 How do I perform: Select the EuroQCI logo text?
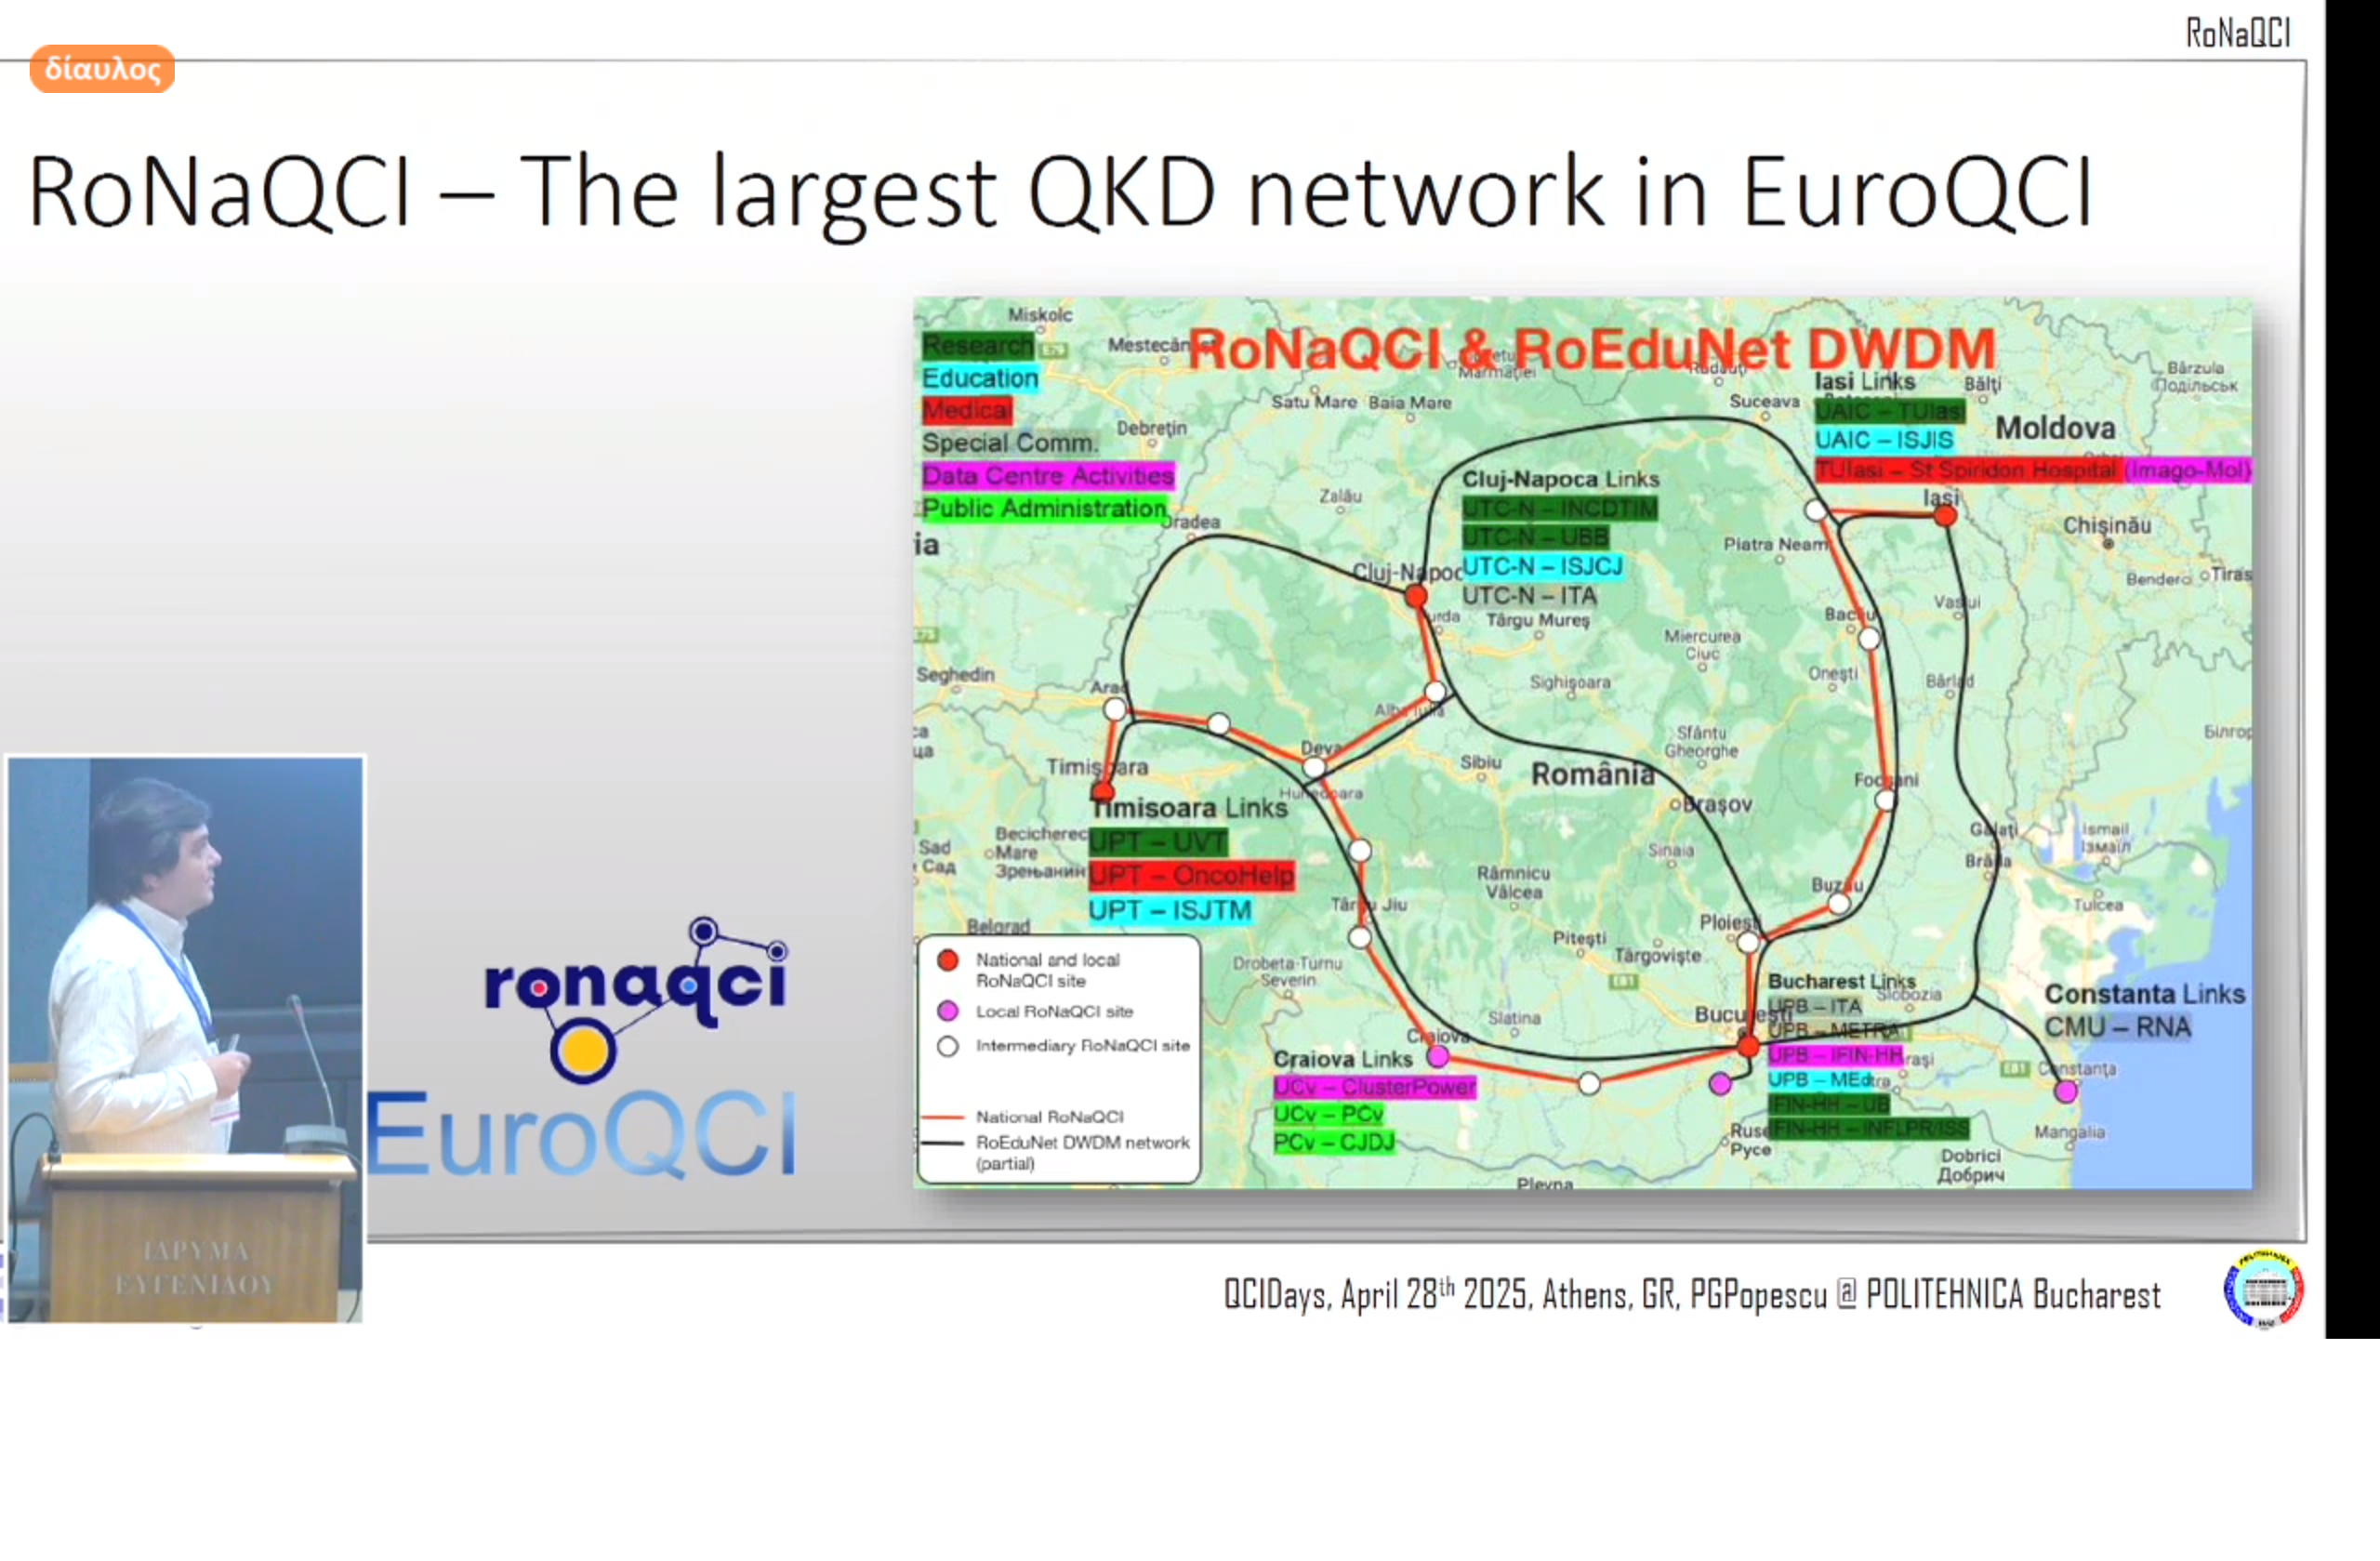tap(583, 1133)
